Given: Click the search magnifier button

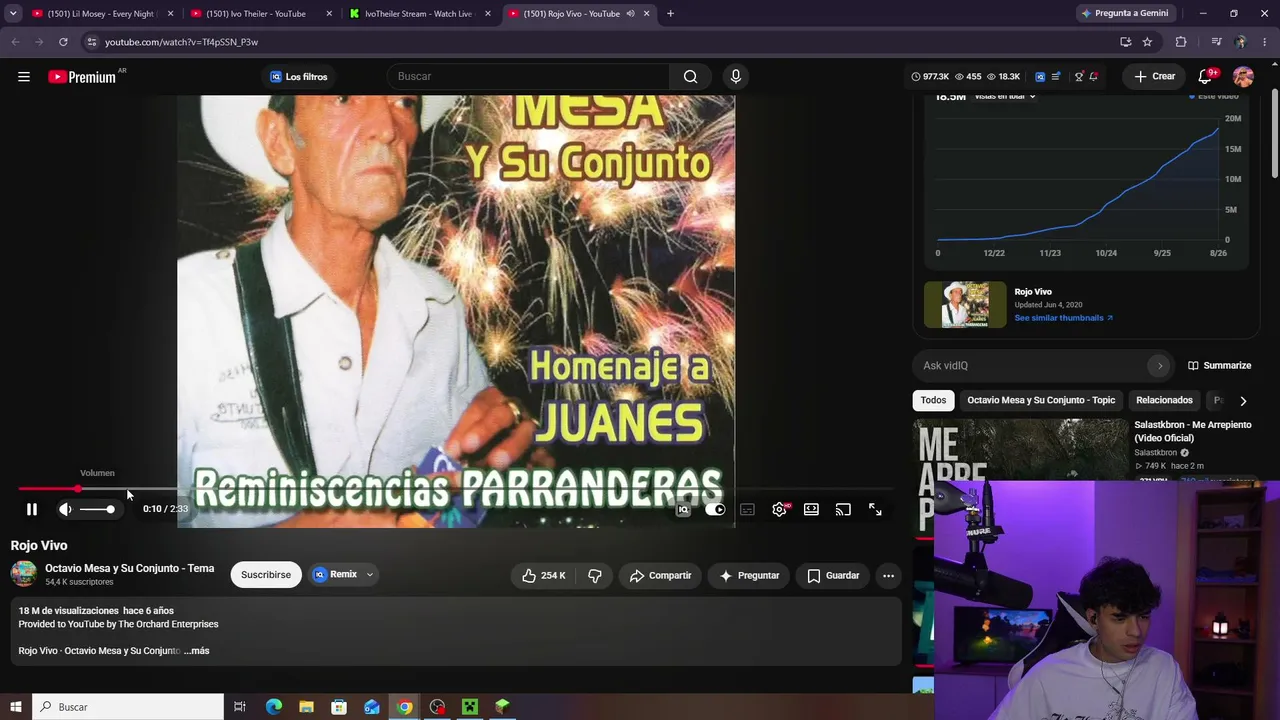Looking at the screenshot, I should coord(690,77).
